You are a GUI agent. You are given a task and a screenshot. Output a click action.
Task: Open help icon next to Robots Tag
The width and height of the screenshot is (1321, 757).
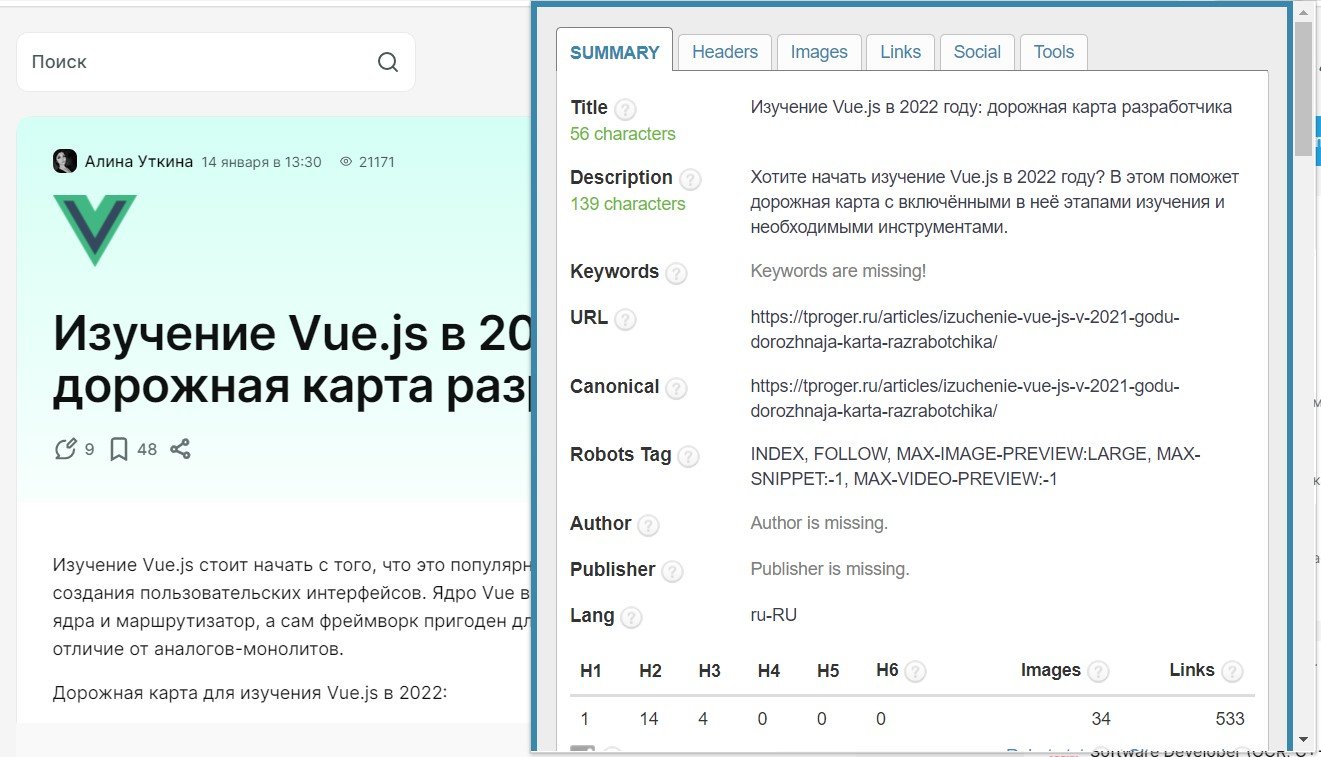tap(688, 456)
